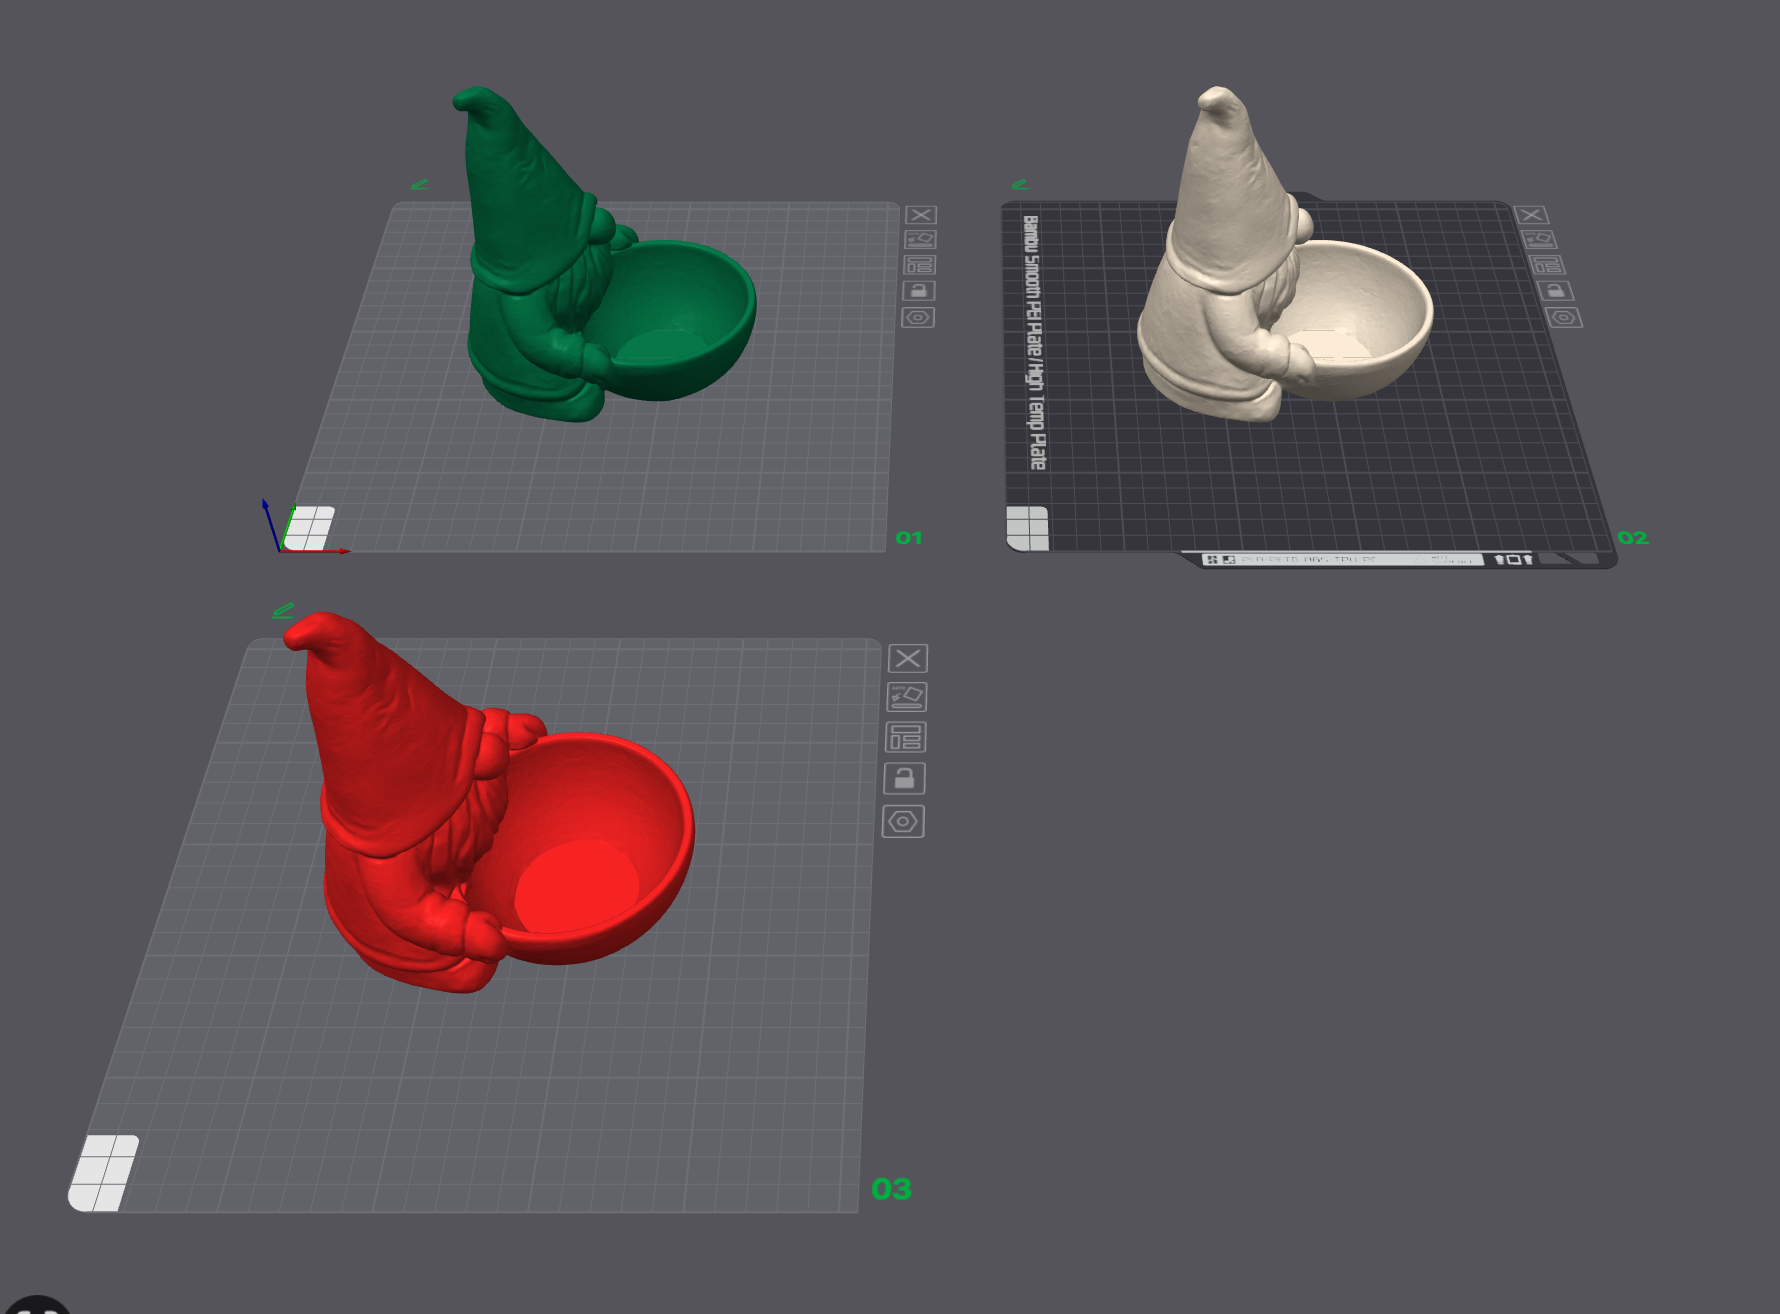
Task: Arrange objects on plate 01
Action: pyautogui.click(x=920, y=265)
